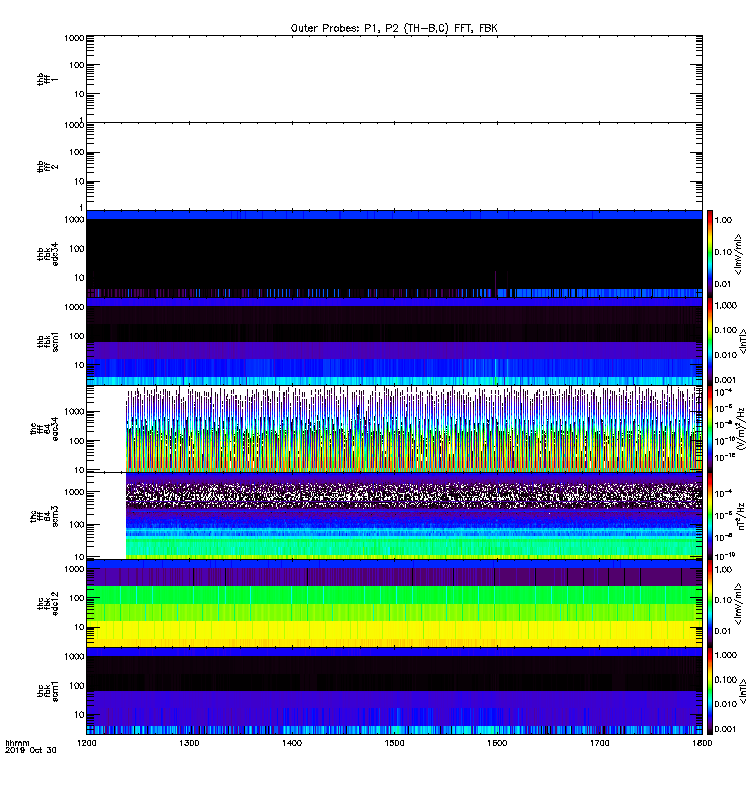The image size is (750, 800).
Task: Click the 1300 time axis tick label
Action: pyautogui.click(x=189, y=743)
